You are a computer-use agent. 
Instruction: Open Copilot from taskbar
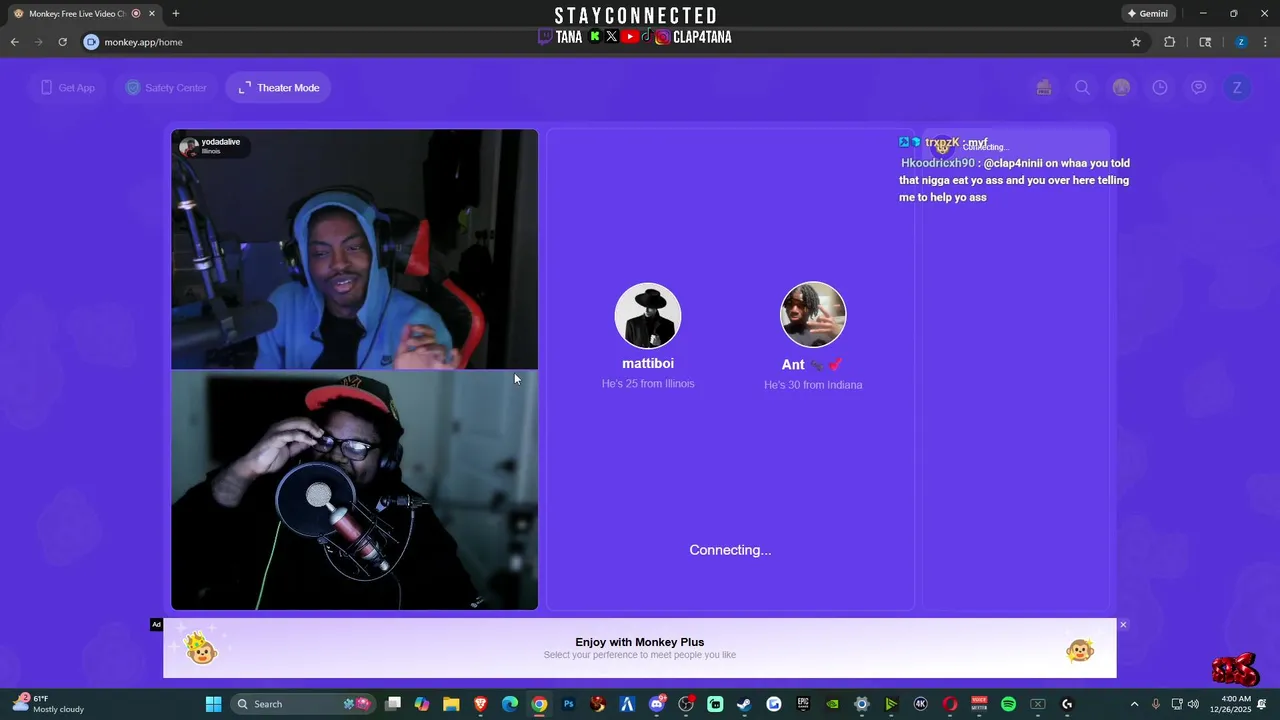point(422,704)
